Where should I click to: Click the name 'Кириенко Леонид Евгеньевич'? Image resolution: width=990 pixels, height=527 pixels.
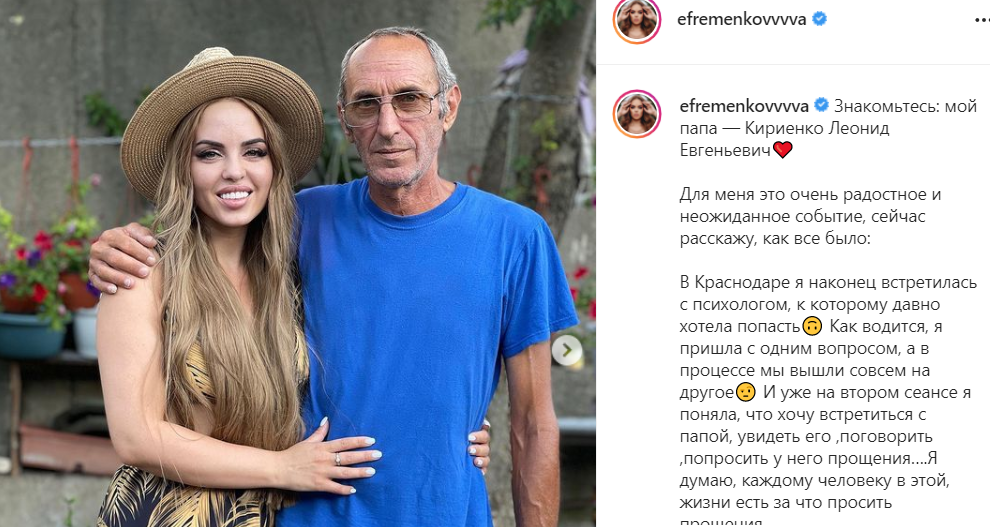pyautogui.click(x=784, y=139)
